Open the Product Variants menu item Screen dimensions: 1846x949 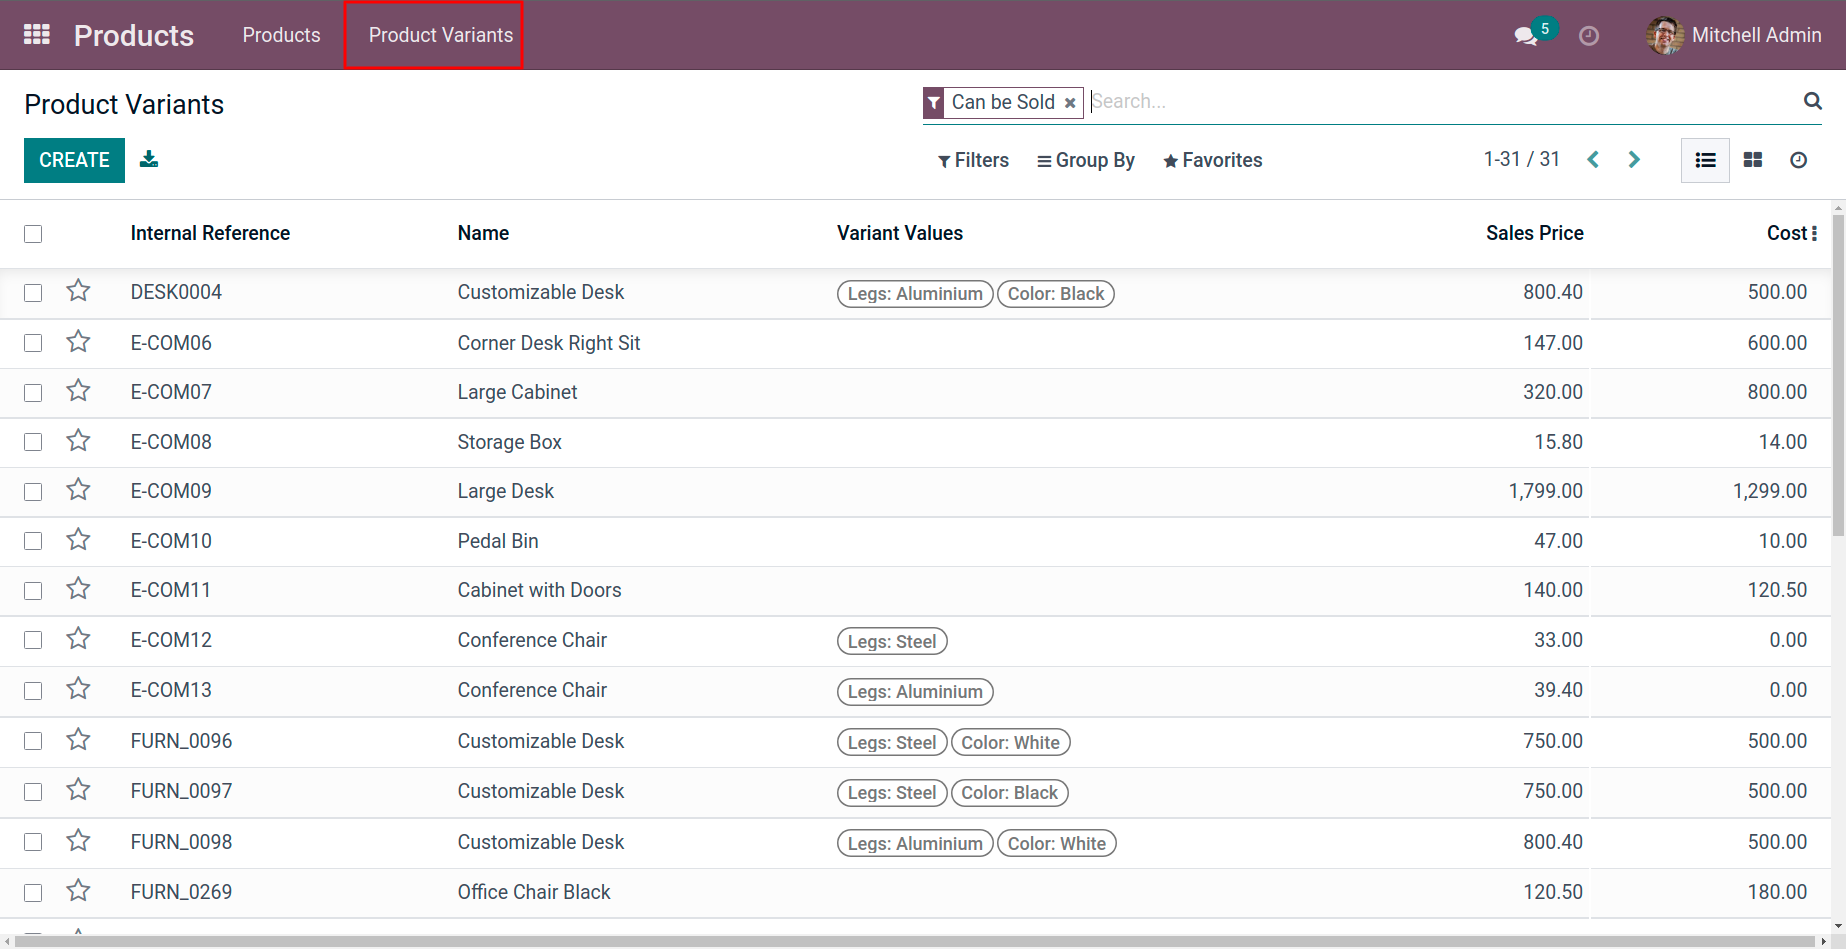[441, 35]
